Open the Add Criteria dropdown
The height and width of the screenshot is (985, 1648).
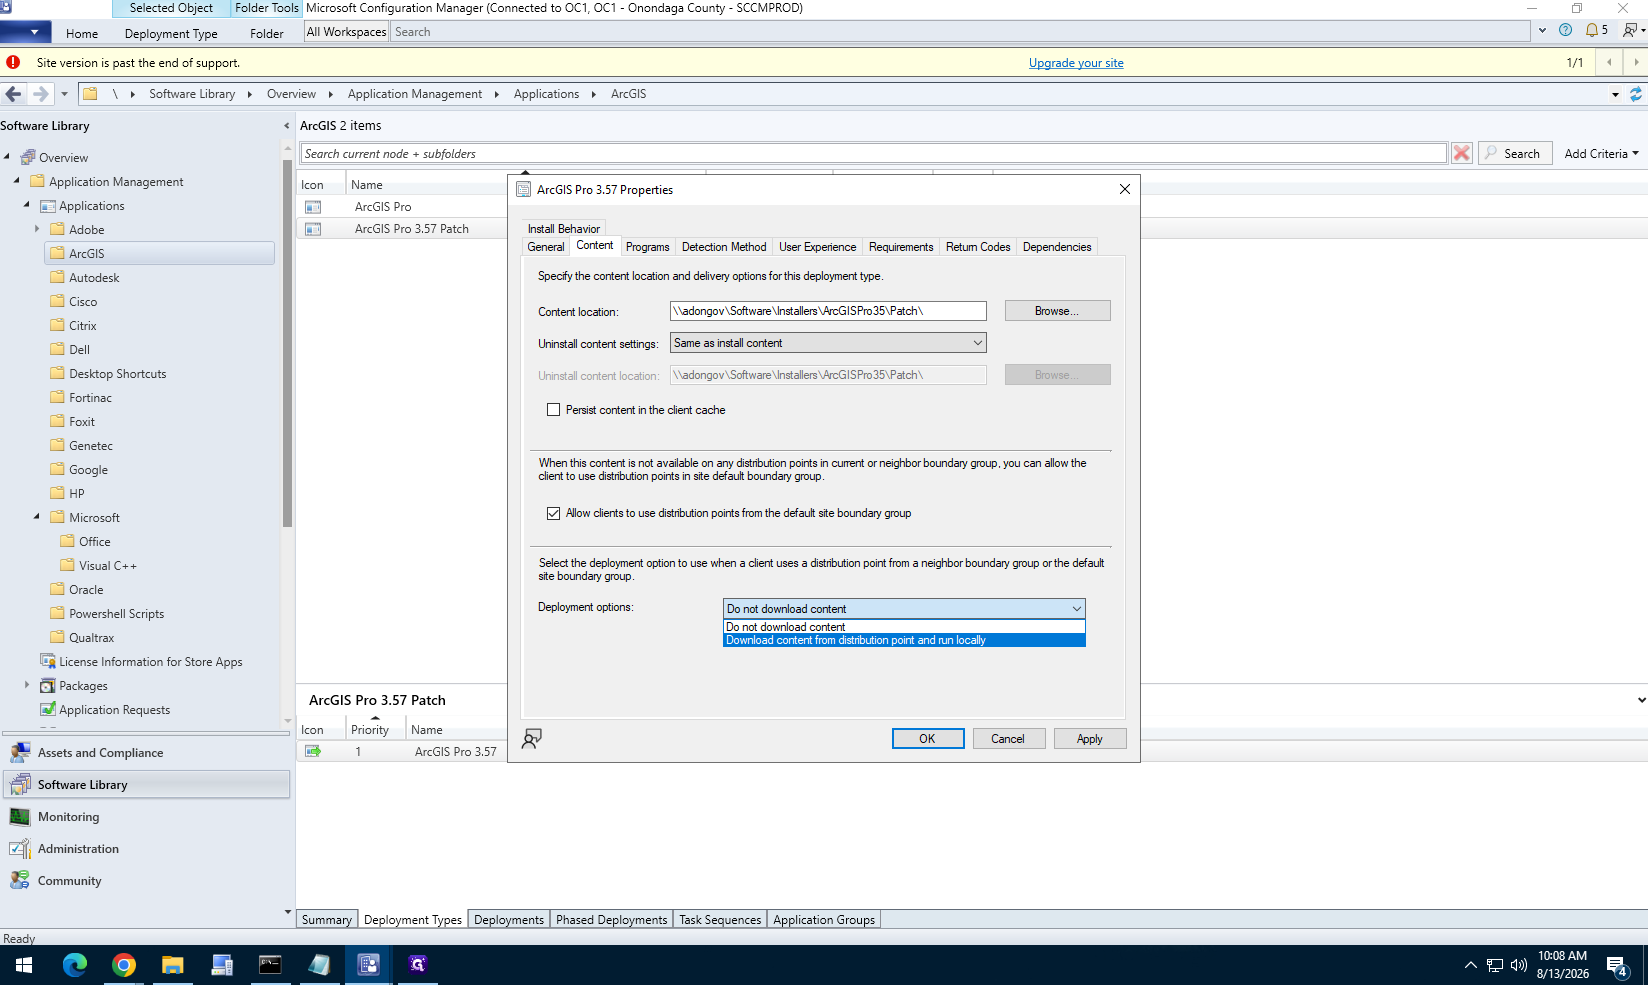pos(1601,153)
